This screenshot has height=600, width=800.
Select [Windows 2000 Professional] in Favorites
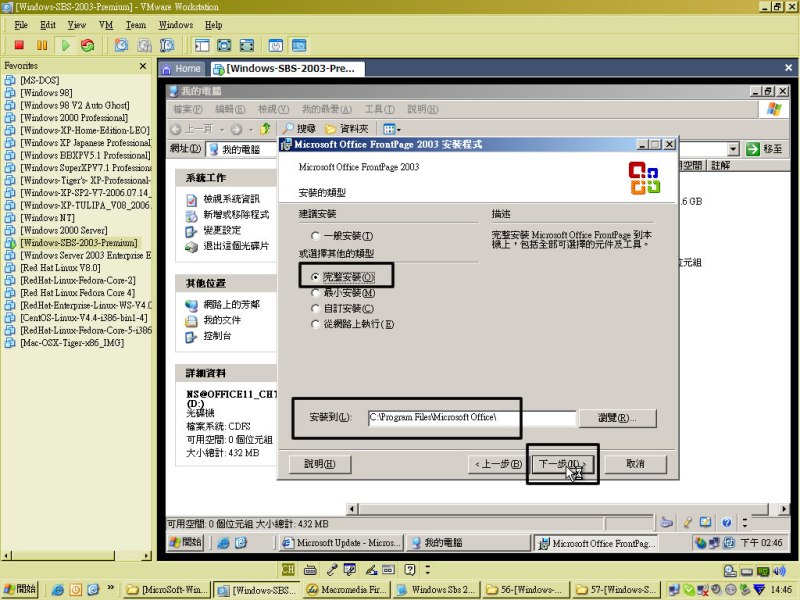74,118
